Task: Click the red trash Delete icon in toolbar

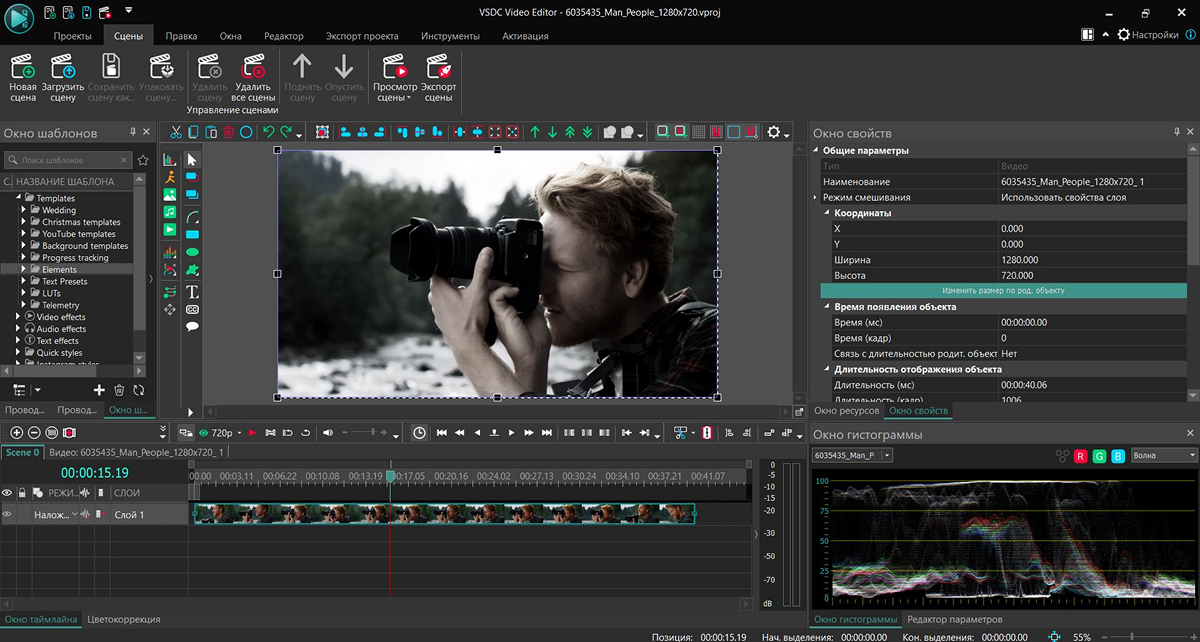Action: [x=228, y=132]
